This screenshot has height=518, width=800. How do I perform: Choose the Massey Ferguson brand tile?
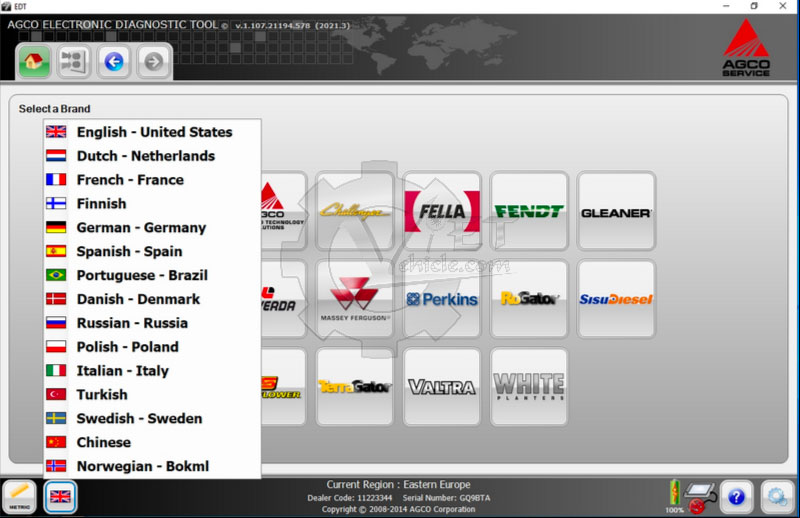pyautogui.click(x=354, y=299)
